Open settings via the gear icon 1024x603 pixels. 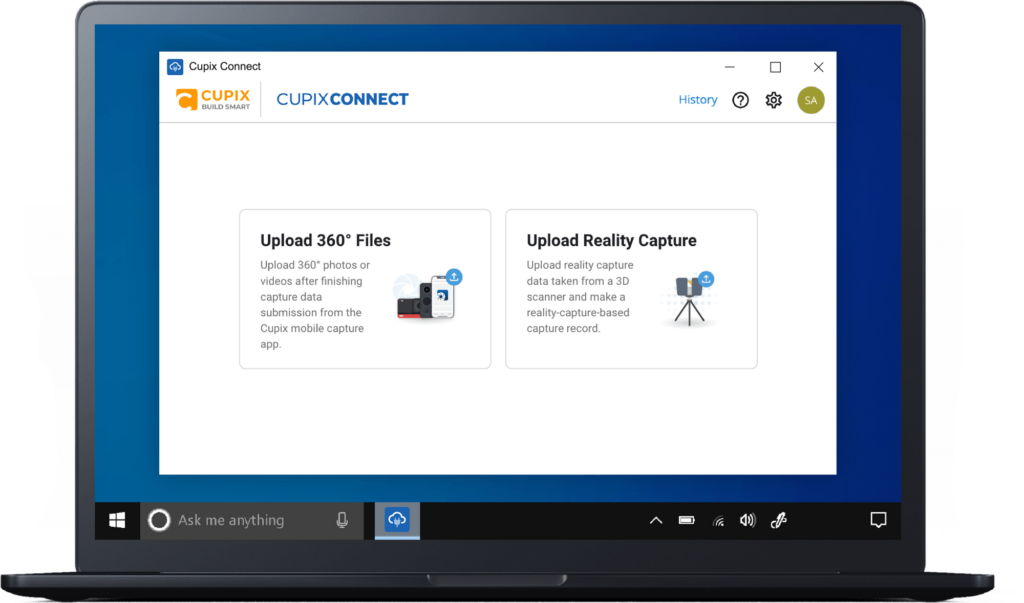coord(773,100)
